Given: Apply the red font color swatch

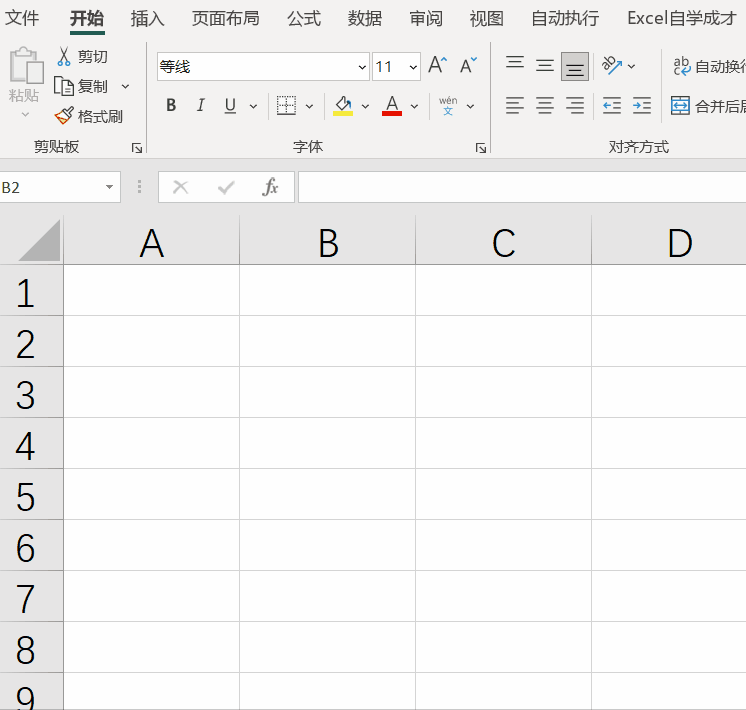Looking at the screenshot, I should click(392, 106).
